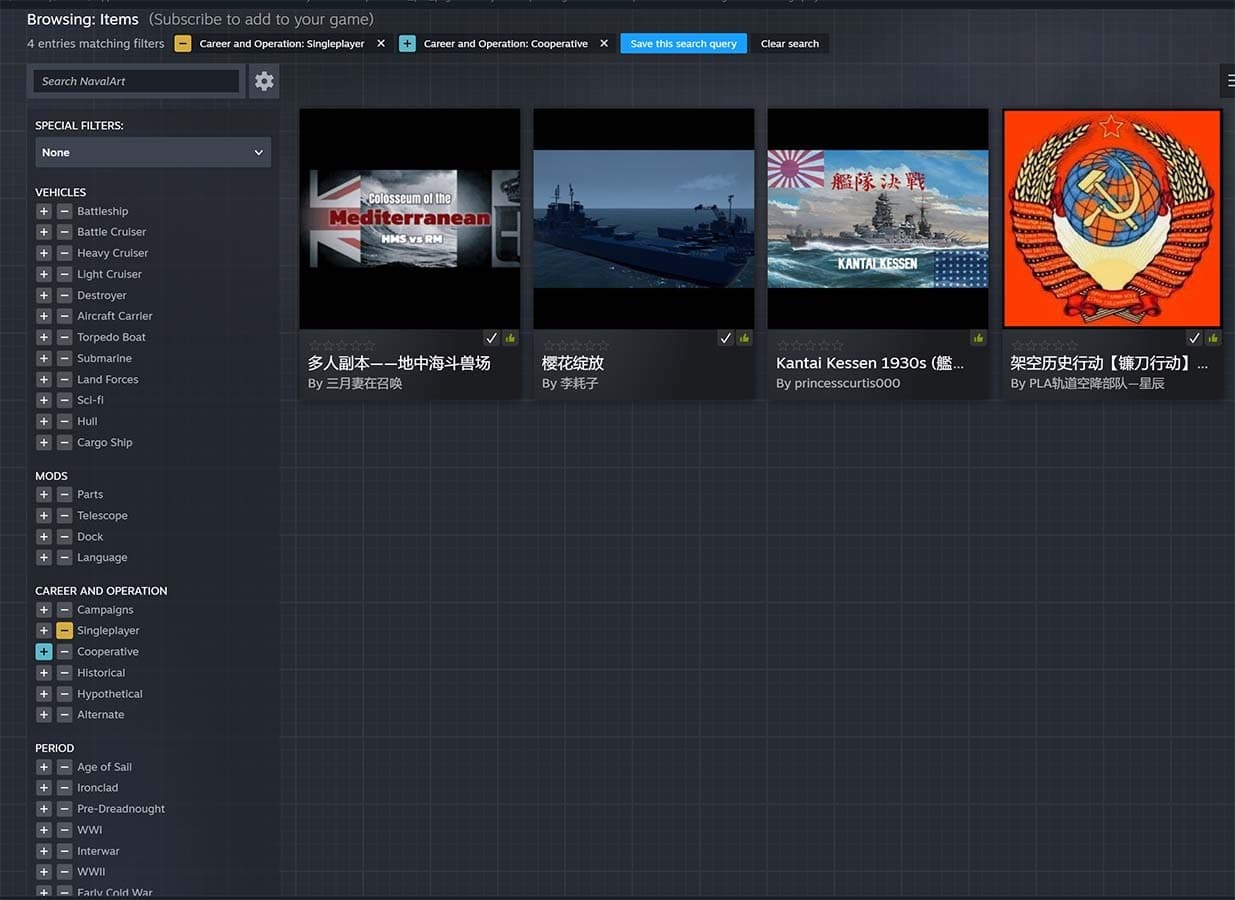Exclude Telescope mods with minus button
Viewport: 1235px width, 900px height.
coord(64,515)
